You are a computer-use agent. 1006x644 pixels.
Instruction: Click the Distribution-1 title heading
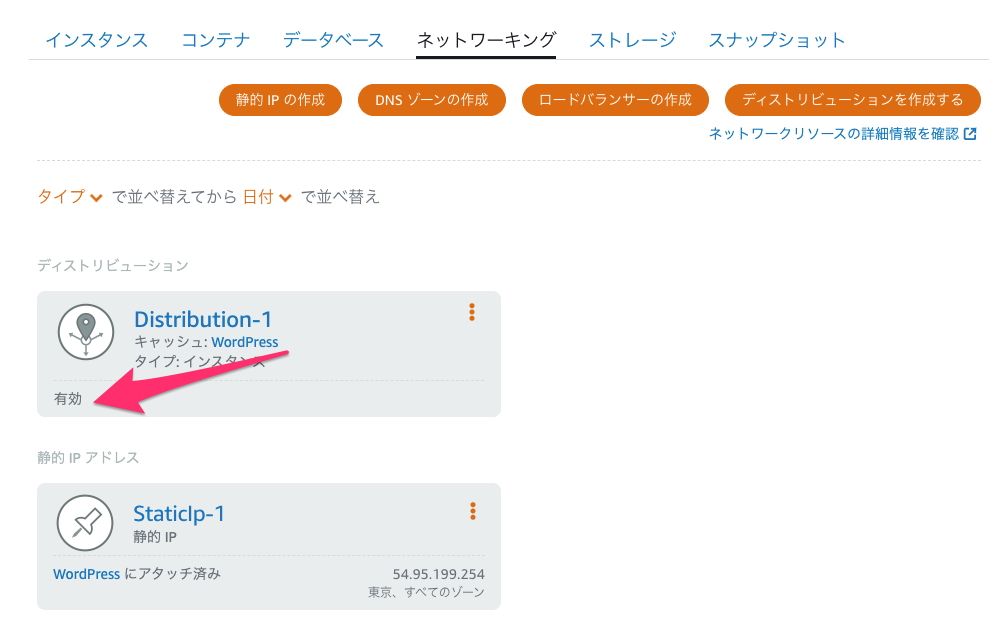coord(204,319)
